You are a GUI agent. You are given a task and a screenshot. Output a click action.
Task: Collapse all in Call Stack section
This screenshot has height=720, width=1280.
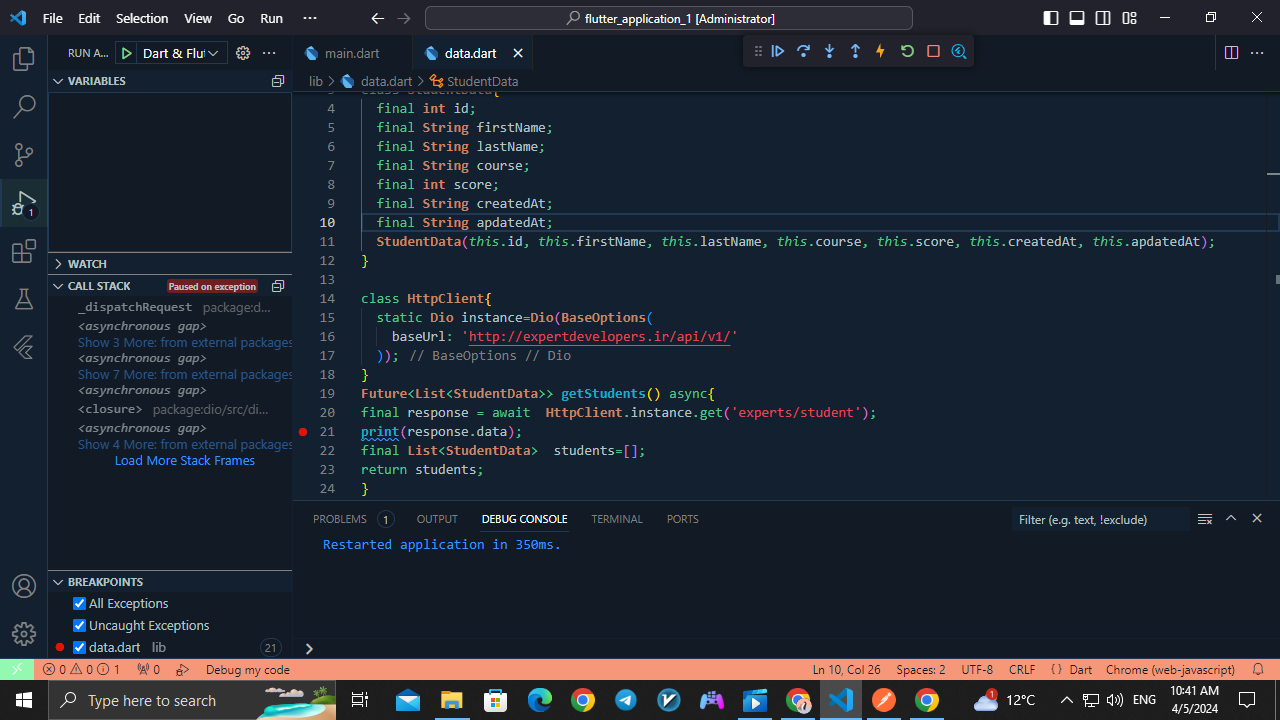coord(278,286)
